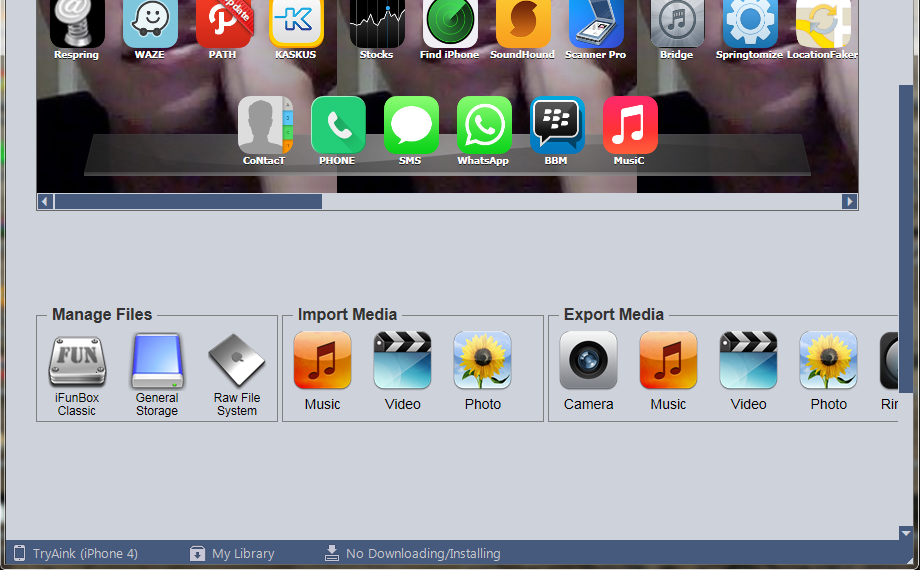Open CoNtacT dock icon
This screenshot has height=570, width=920.
point(265,124)
